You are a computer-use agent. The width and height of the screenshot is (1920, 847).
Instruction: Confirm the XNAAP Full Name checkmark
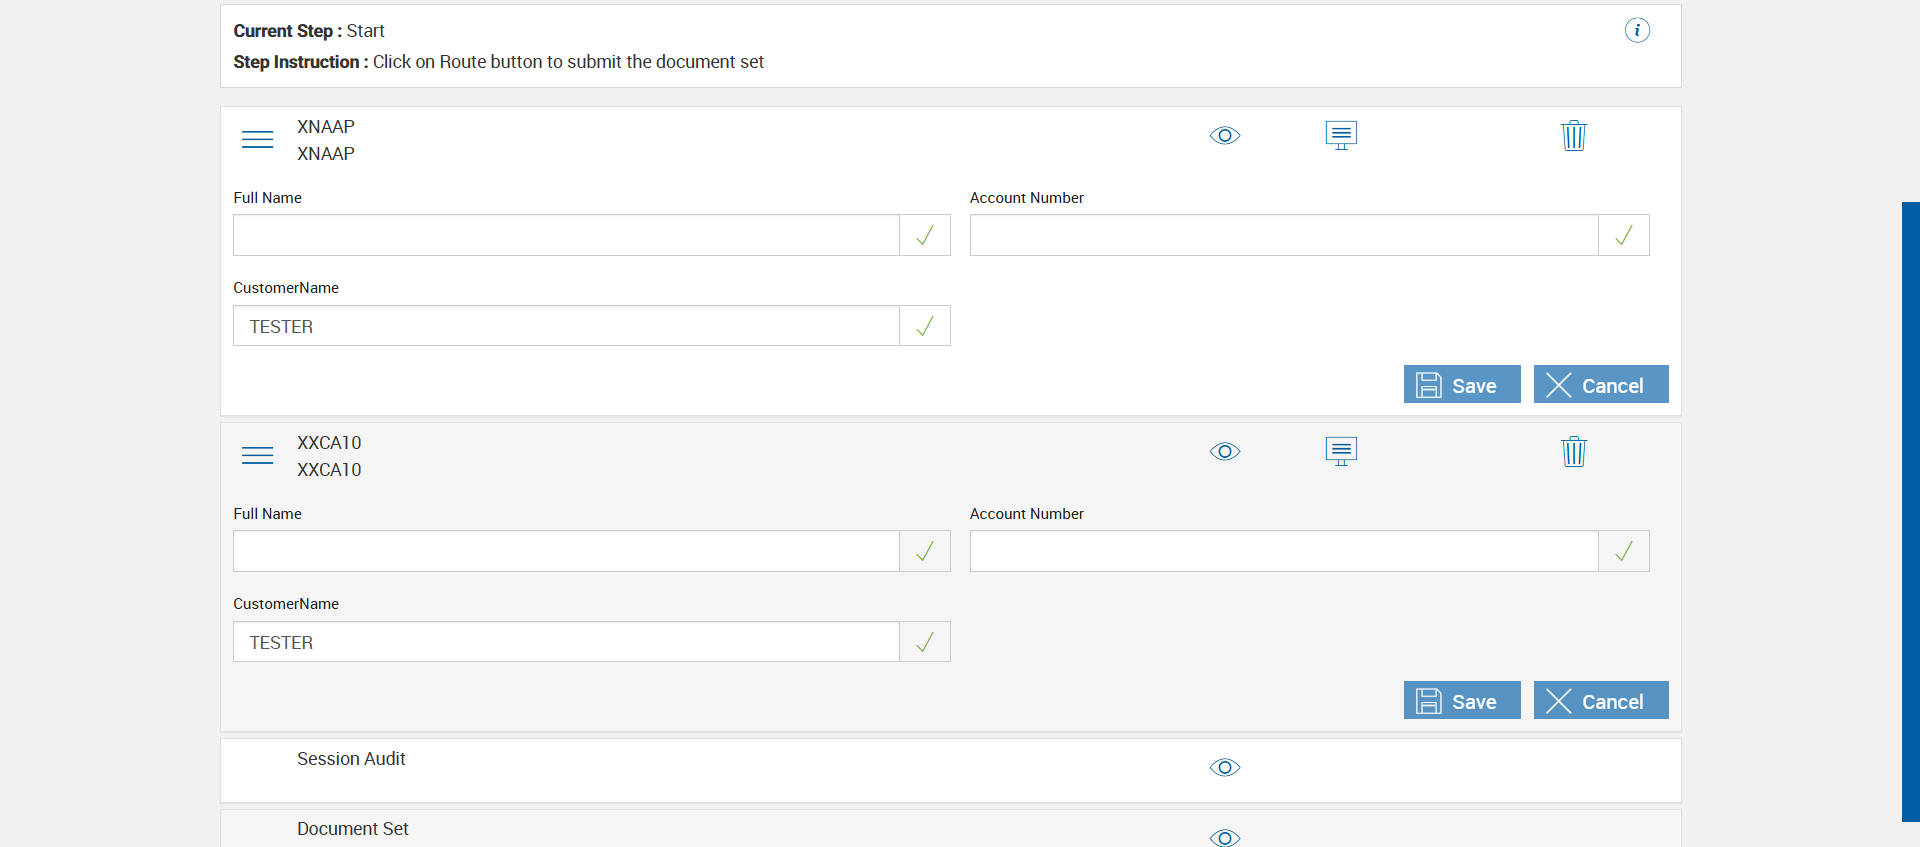click(x=925, y=236)
